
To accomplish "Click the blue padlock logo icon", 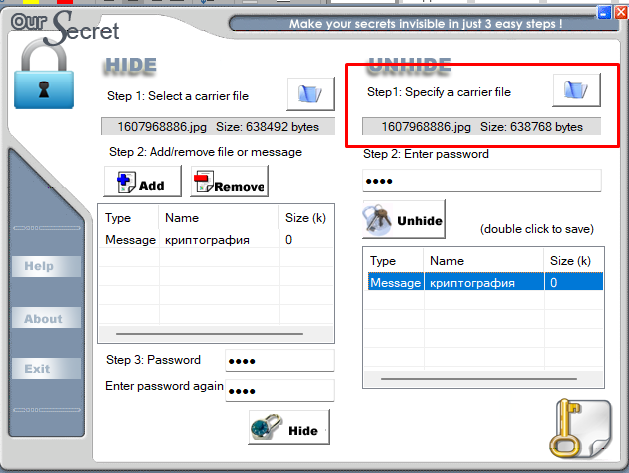I will coord(44,74).
